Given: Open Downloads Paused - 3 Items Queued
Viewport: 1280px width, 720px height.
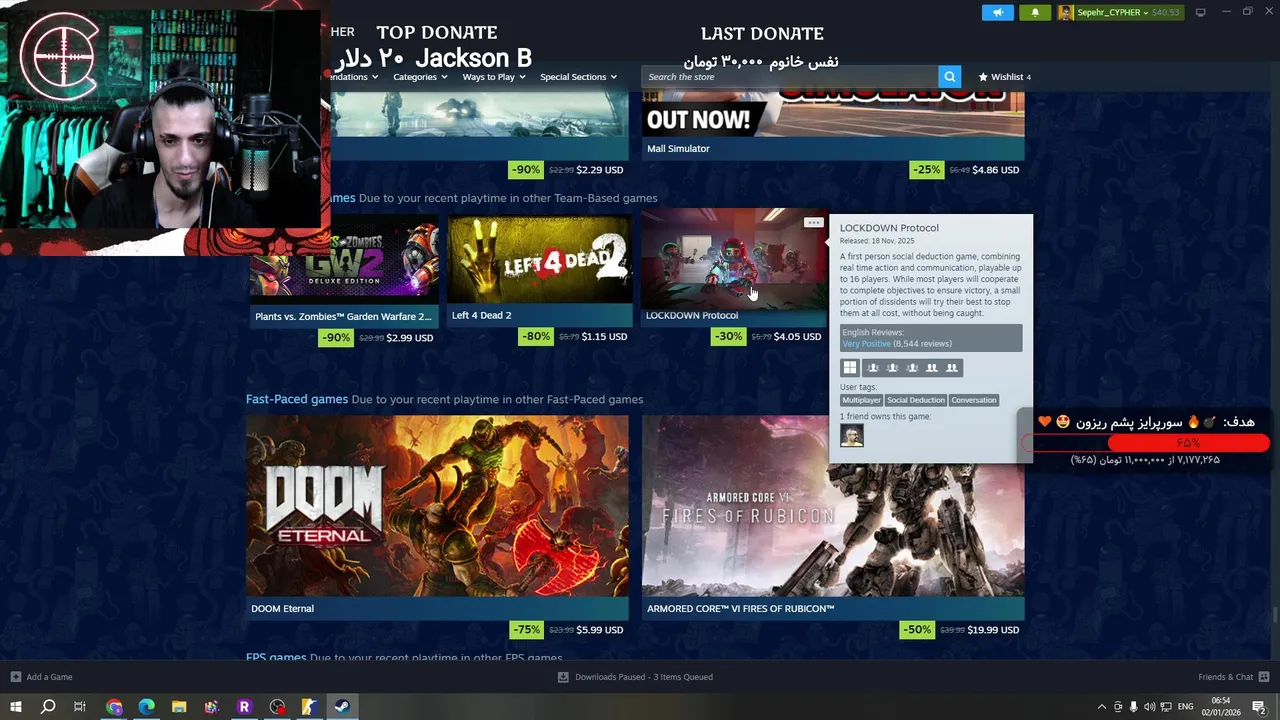Looking at the screenshot, I should point(635,677).
